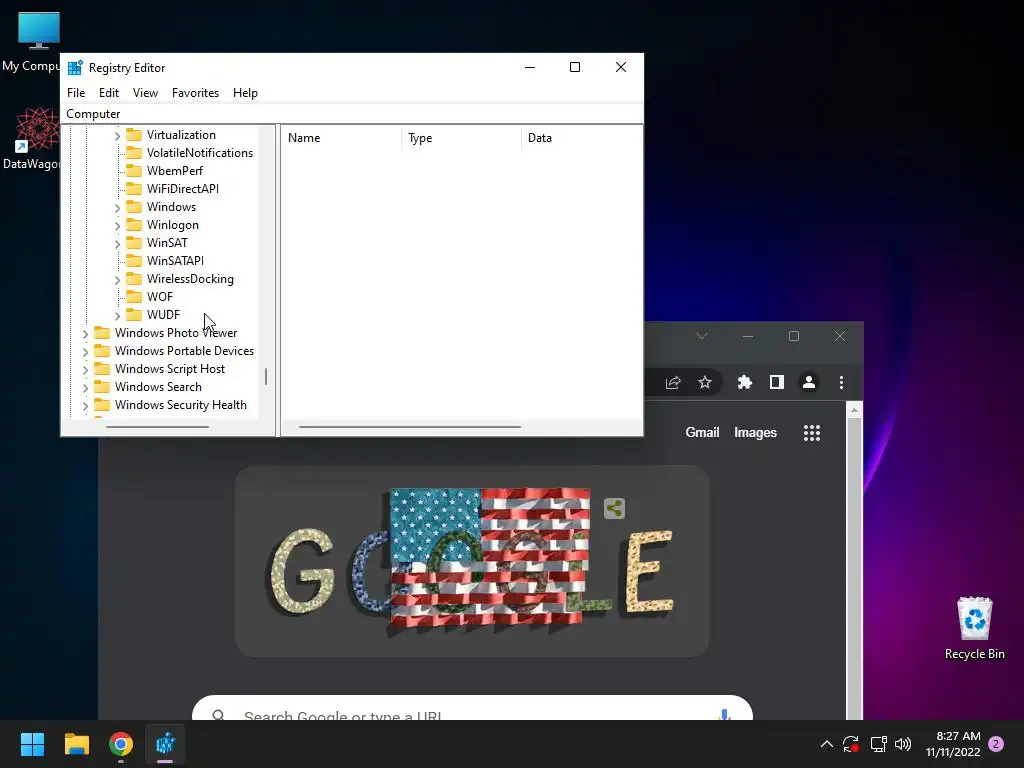Select the Windows Script Host tree item
The width and height of the screenshot is (1024, 768).
pos(170,369)
